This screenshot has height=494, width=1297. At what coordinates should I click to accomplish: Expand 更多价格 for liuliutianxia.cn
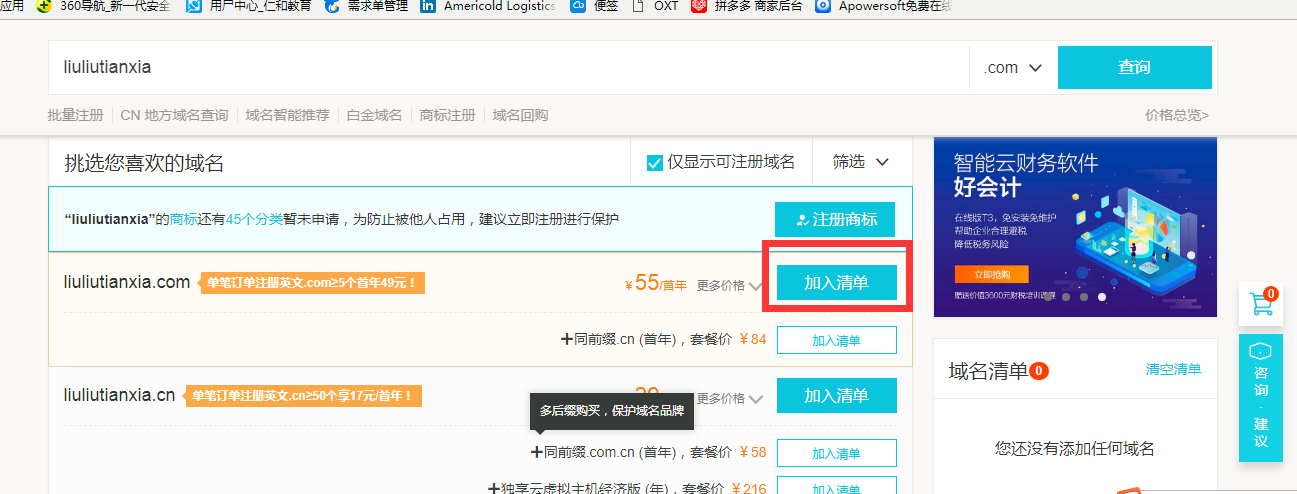click(730, 398)
